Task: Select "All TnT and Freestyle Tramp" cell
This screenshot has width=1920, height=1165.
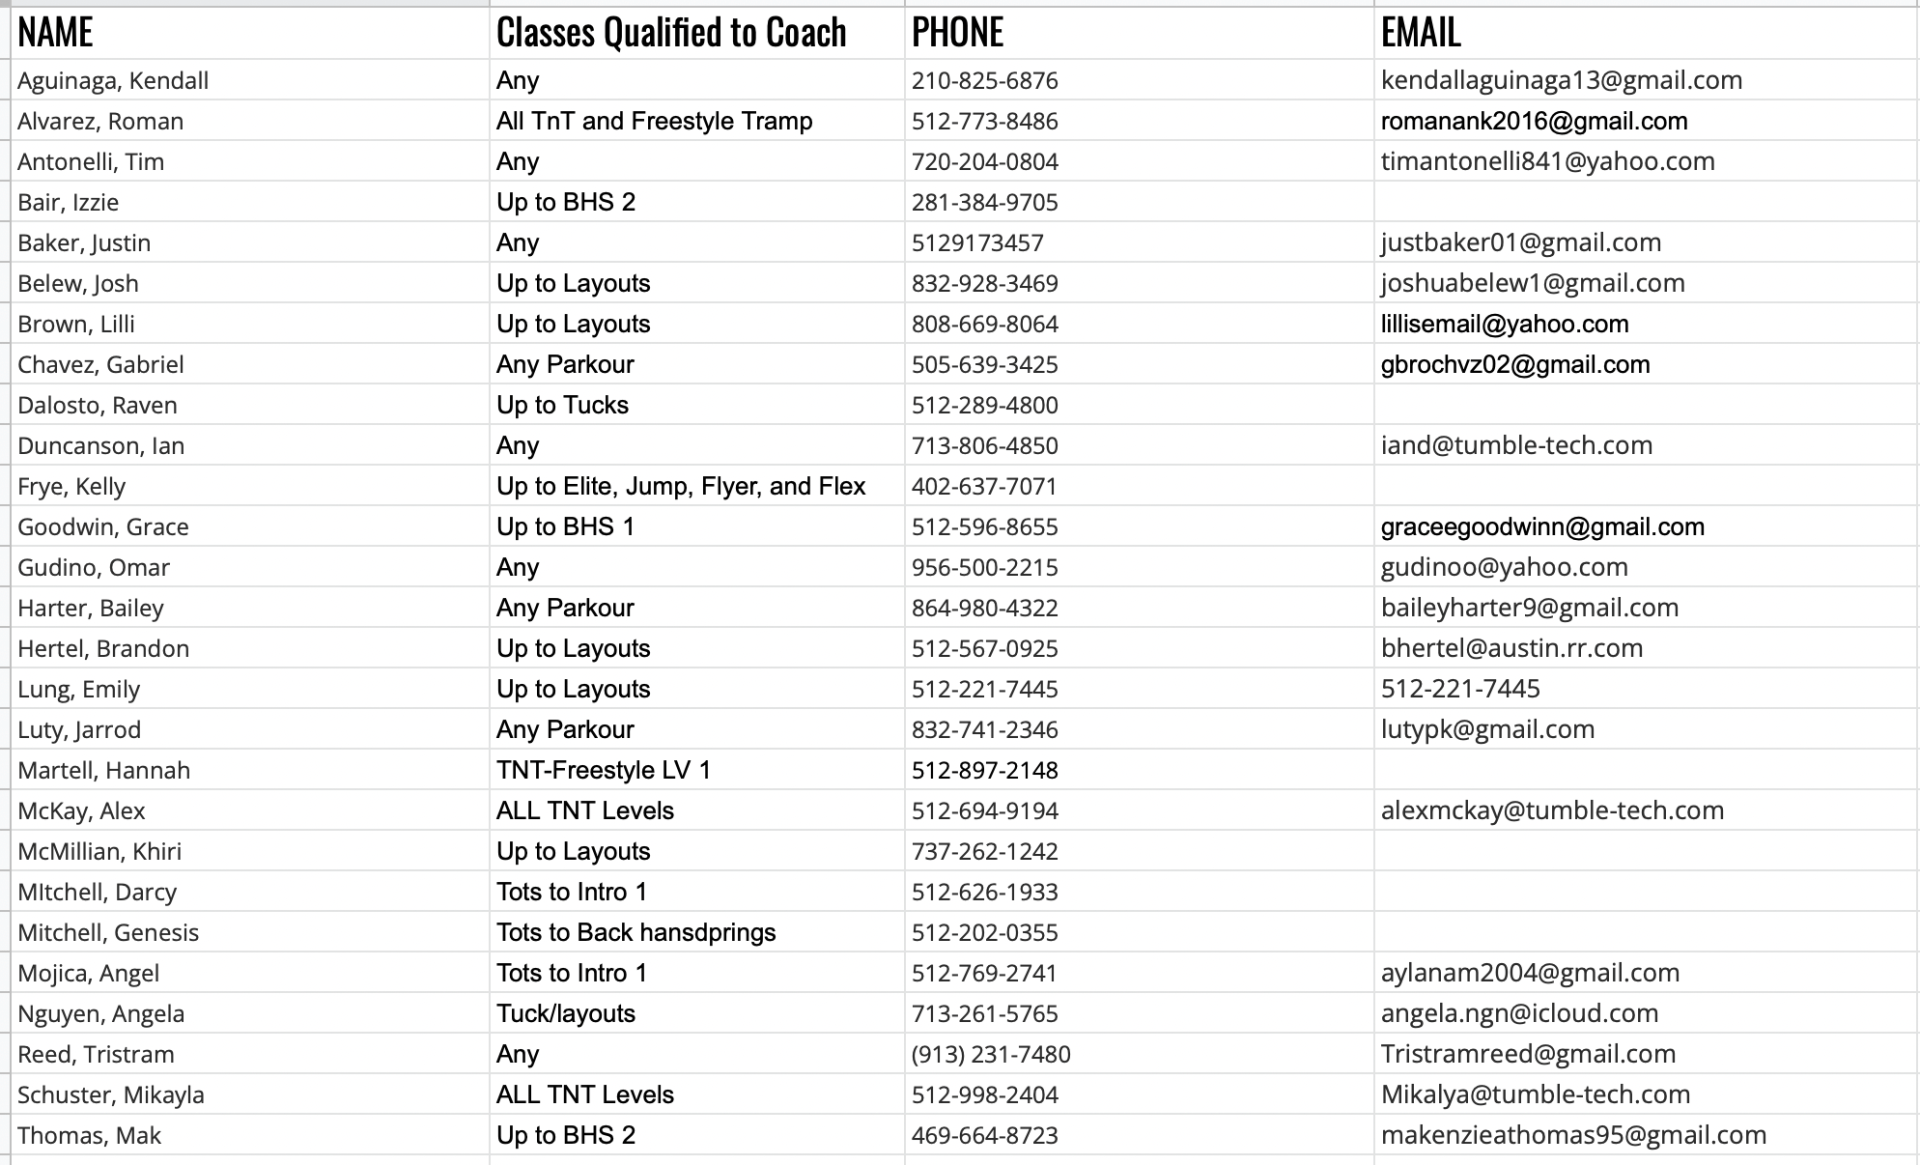Action: point(654,122)
